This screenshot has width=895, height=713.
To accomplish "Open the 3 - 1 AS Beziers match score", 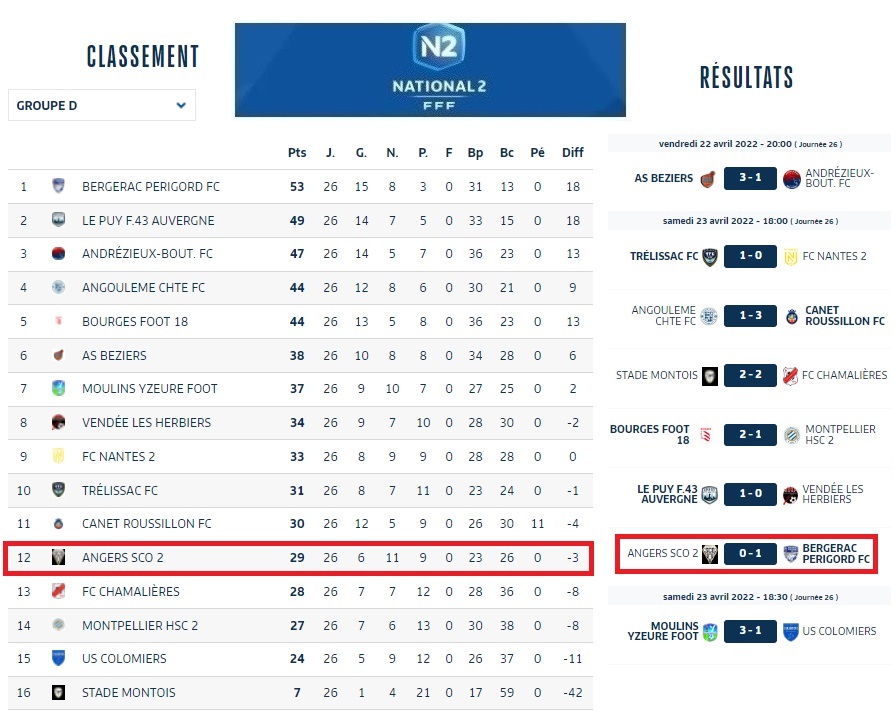I will (750, 179).
